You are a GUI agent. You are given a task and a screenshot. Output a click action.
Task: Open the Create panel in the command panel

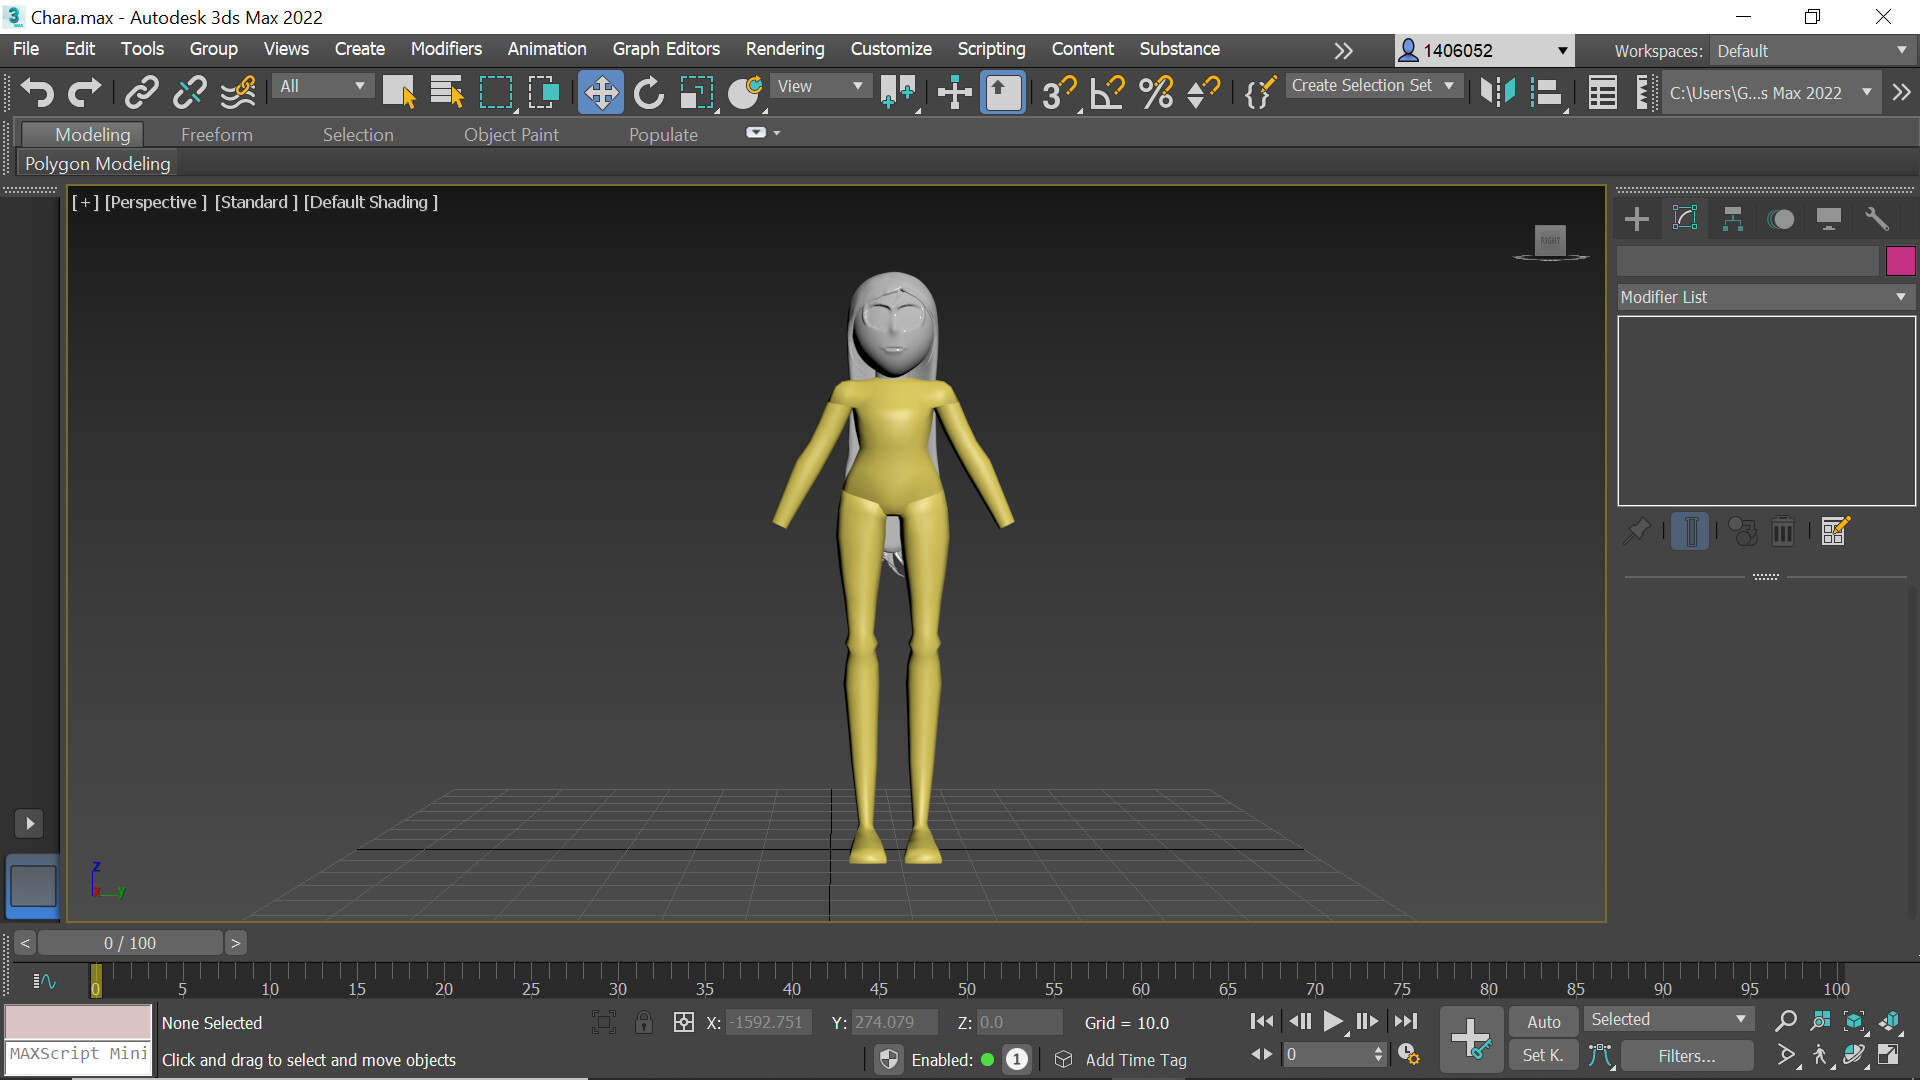pyautogui.click(x=1637, y=218)
